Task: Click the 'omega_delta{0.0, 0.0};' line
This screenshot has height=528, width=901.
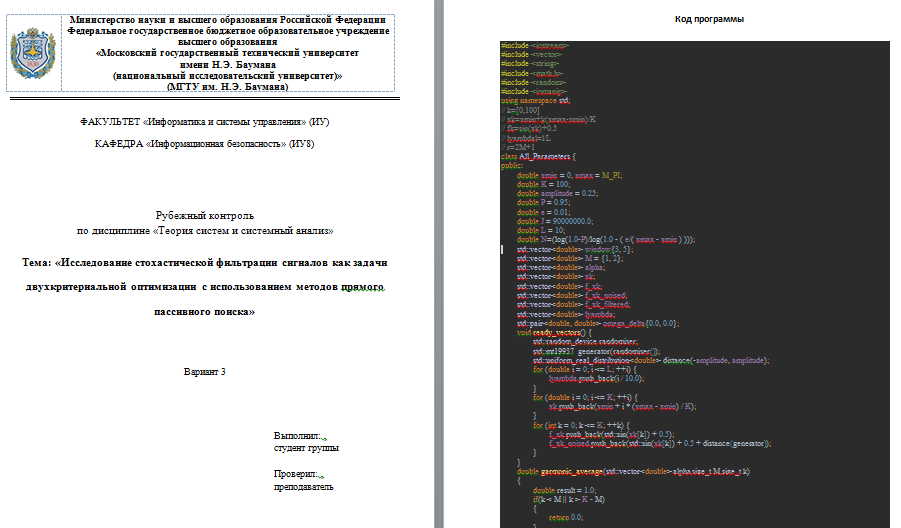Action: point(598,323)
